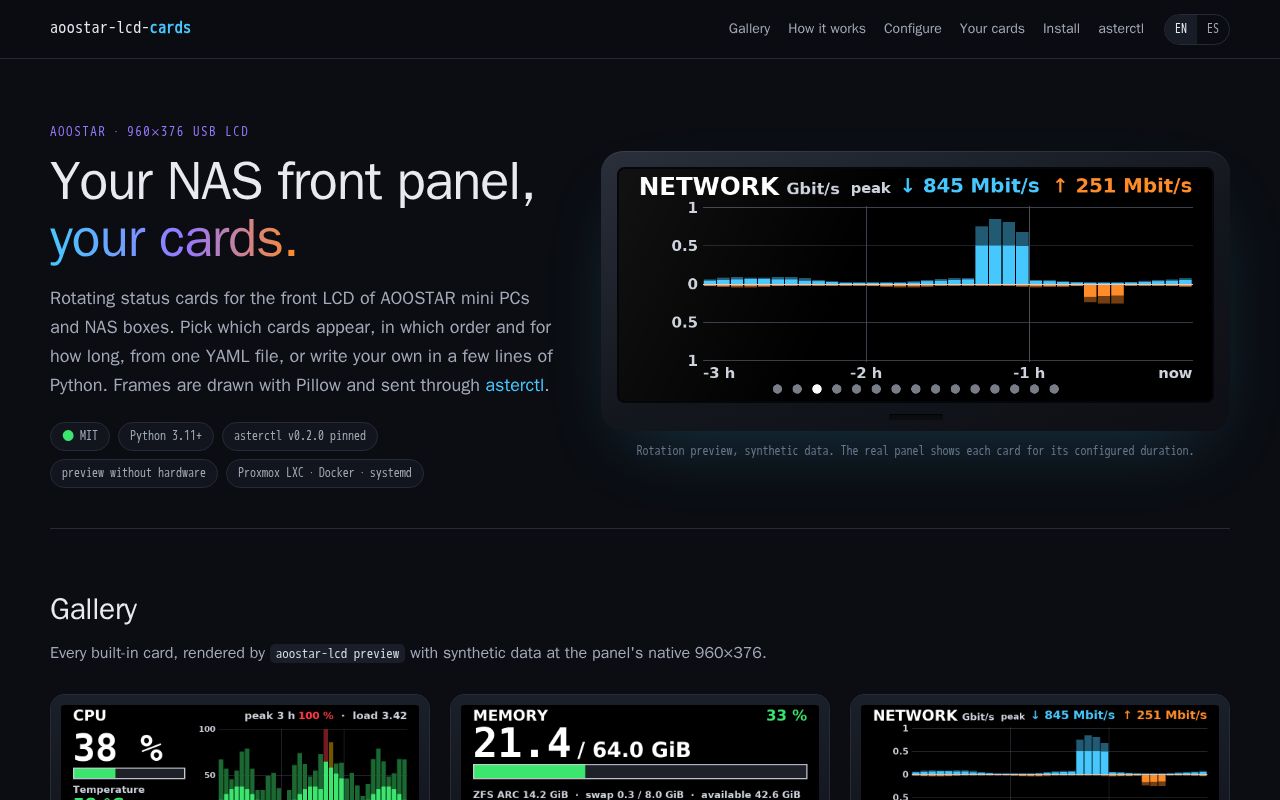Click the large NETWORK rotation preview panel
Image resolution: width=1280 pixels, height=800 pixels.
coord(915,285)
